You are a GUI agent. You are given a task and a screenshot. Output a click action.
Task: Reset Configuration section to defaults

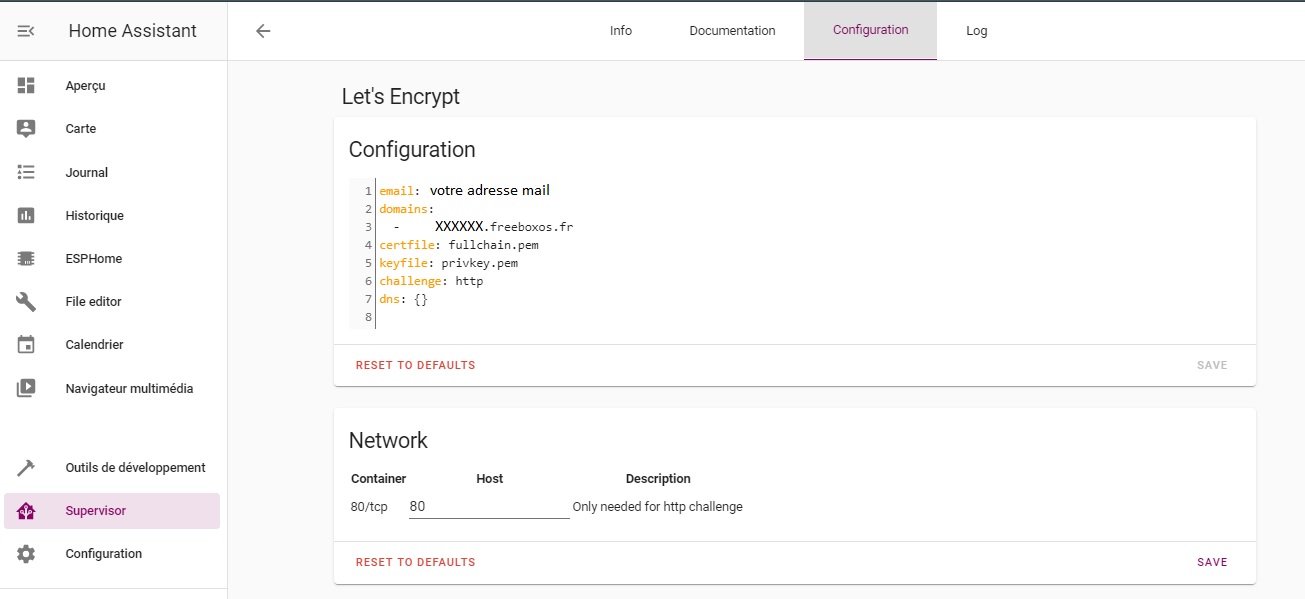pyautogui.click(x=415, y=365)
